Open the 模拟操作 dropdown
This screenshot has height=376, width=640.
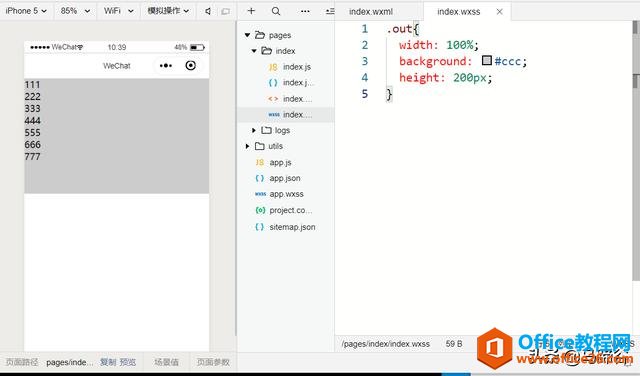point(168,11)
